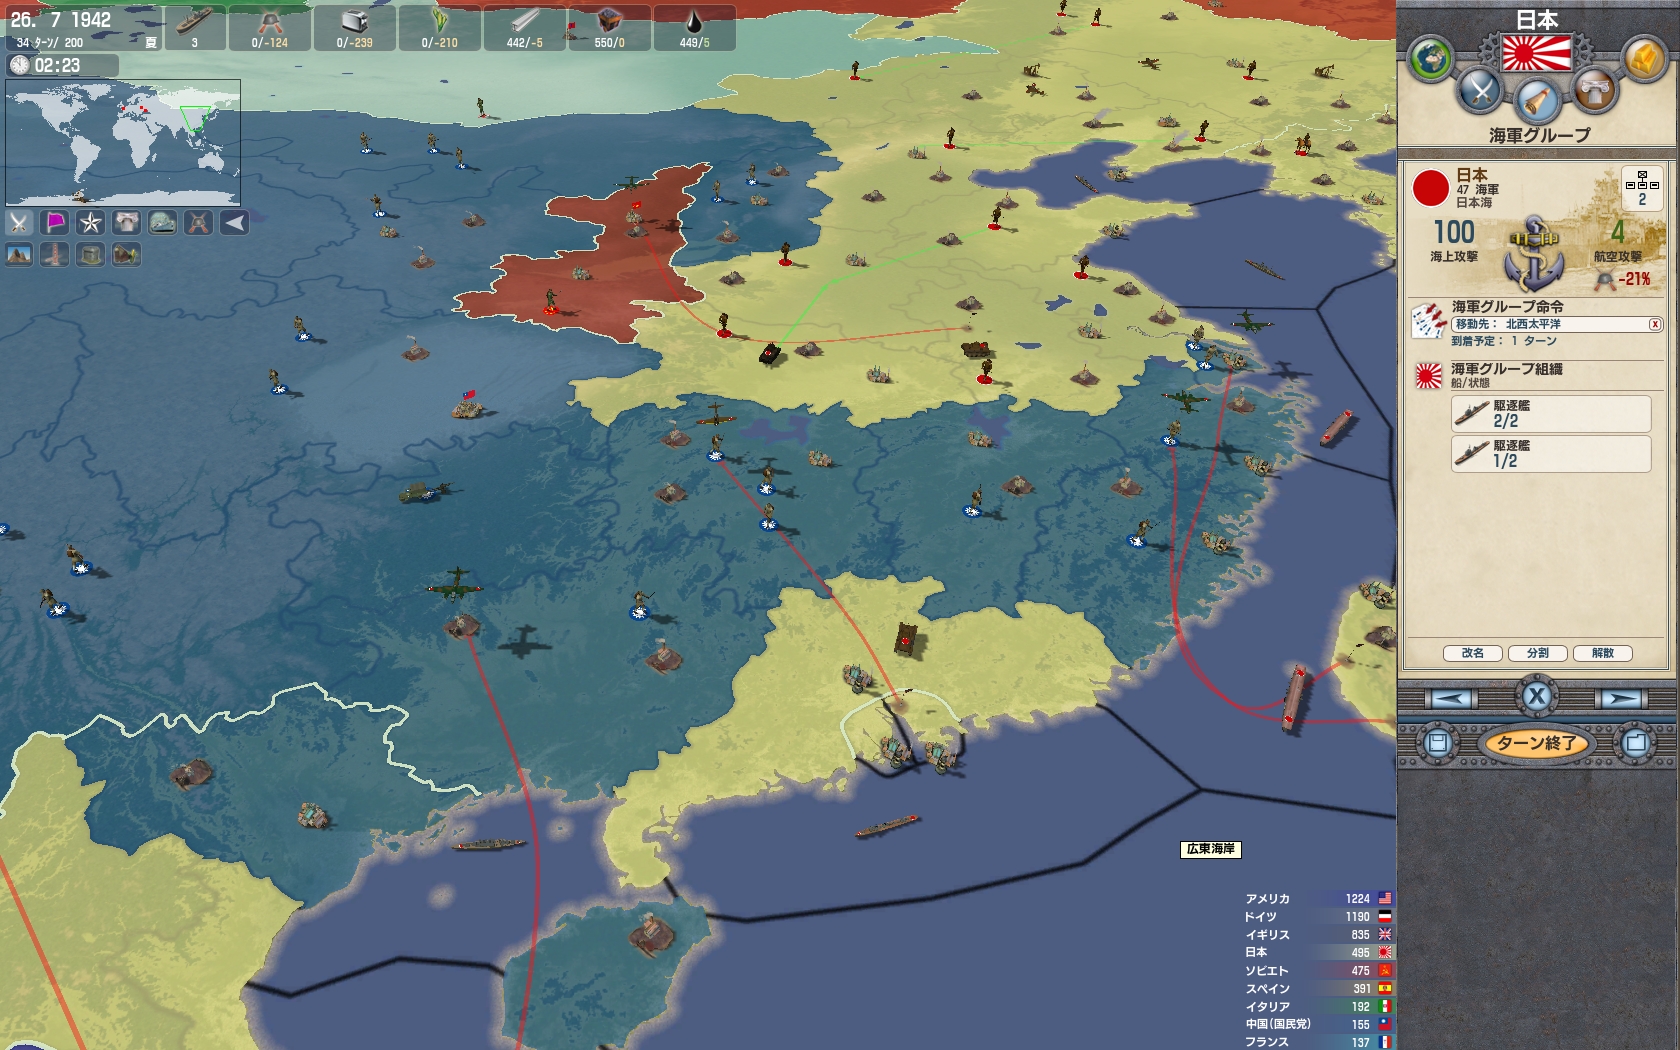
Task: Click the red circle Japan flag
Action: (1430, 188)
